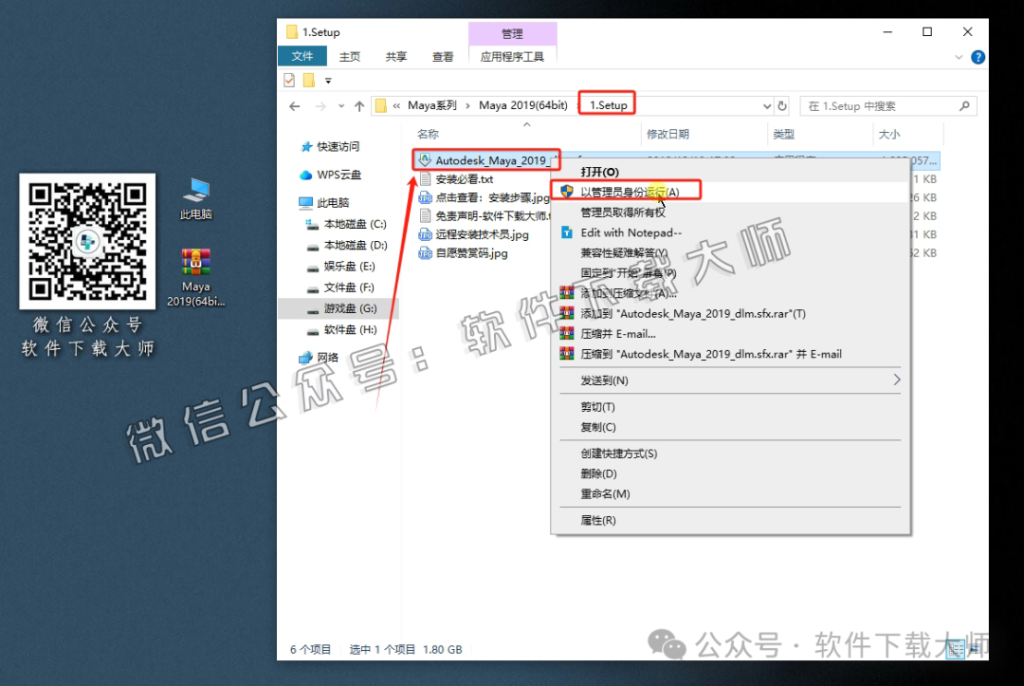This screenshot has width=1024, height=686.
Task: Open the 此电脑 desktop icon
Action: (x=196, y=199)
